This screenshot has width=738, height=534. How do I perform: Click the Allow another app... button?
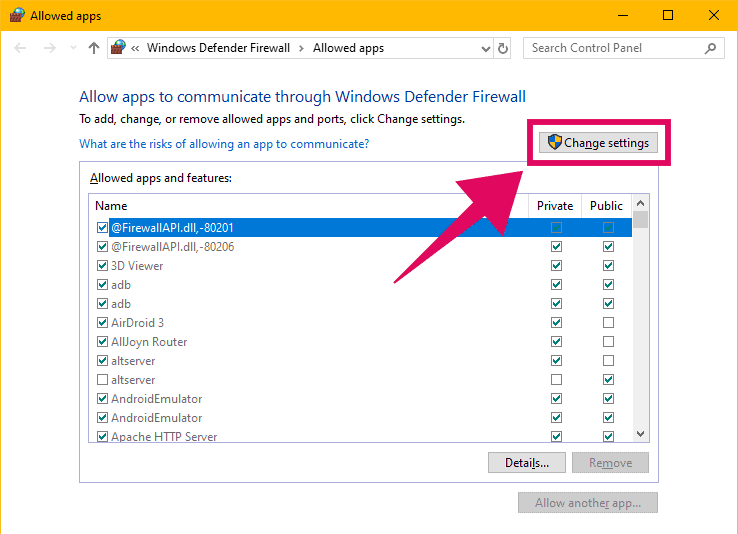[588, 502]
